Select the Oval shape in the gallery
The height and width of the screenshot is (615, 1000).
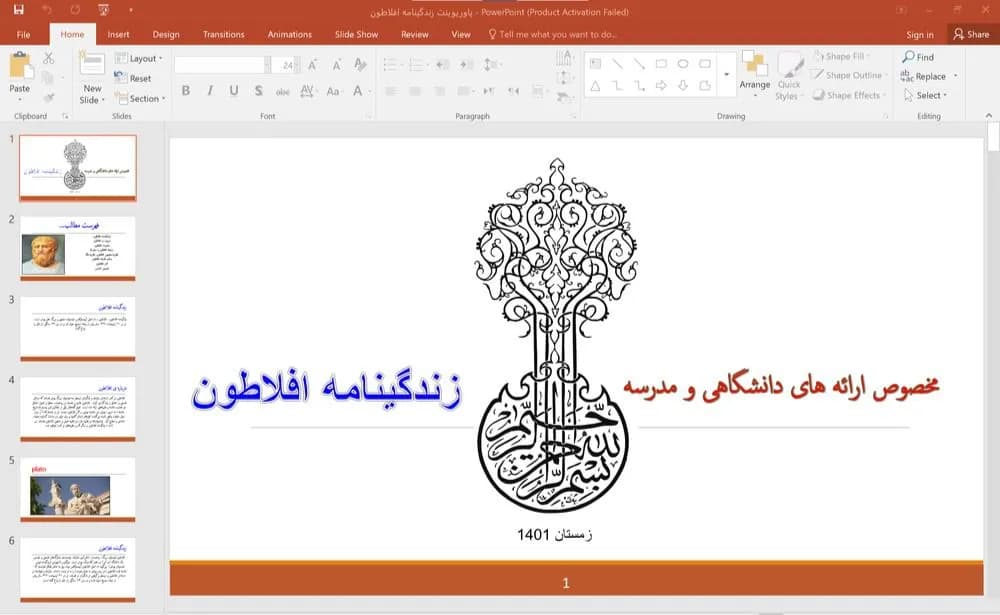[683, 64]
